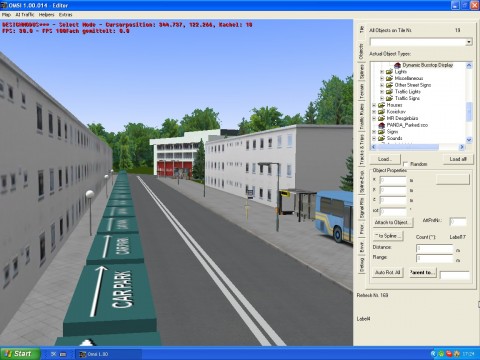Viewport: 480px width, 360px height.
Task: Click the Lights folder icon
Action: tap(389, 72)
